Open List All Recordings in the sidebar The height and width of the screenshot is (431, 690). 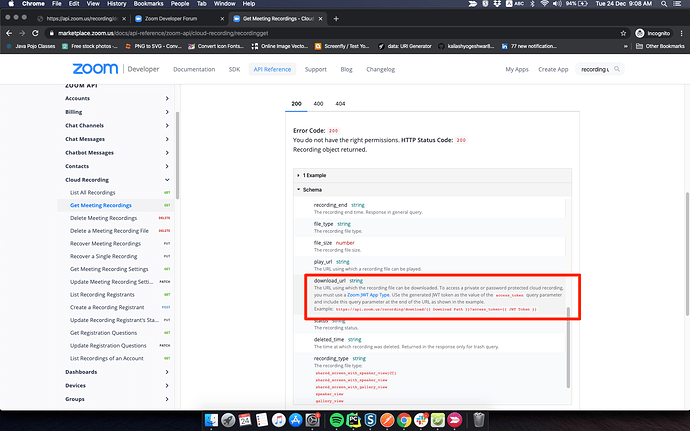pyautogui.click(x=92, y=192)
